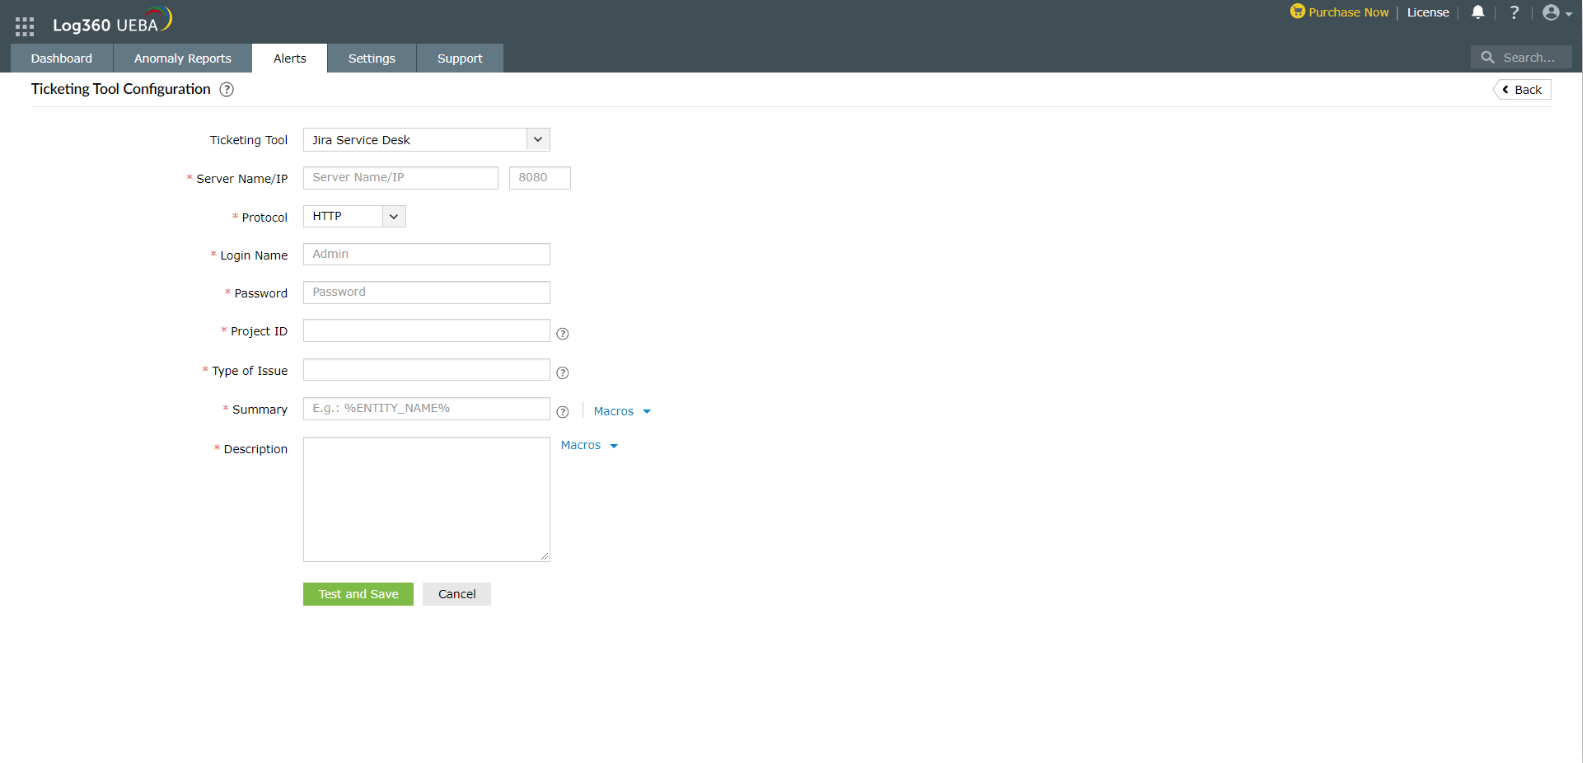Viewport: 1583px width, 763px height.
Task: Click the search magnifier icon
Action: [1488, 57]
